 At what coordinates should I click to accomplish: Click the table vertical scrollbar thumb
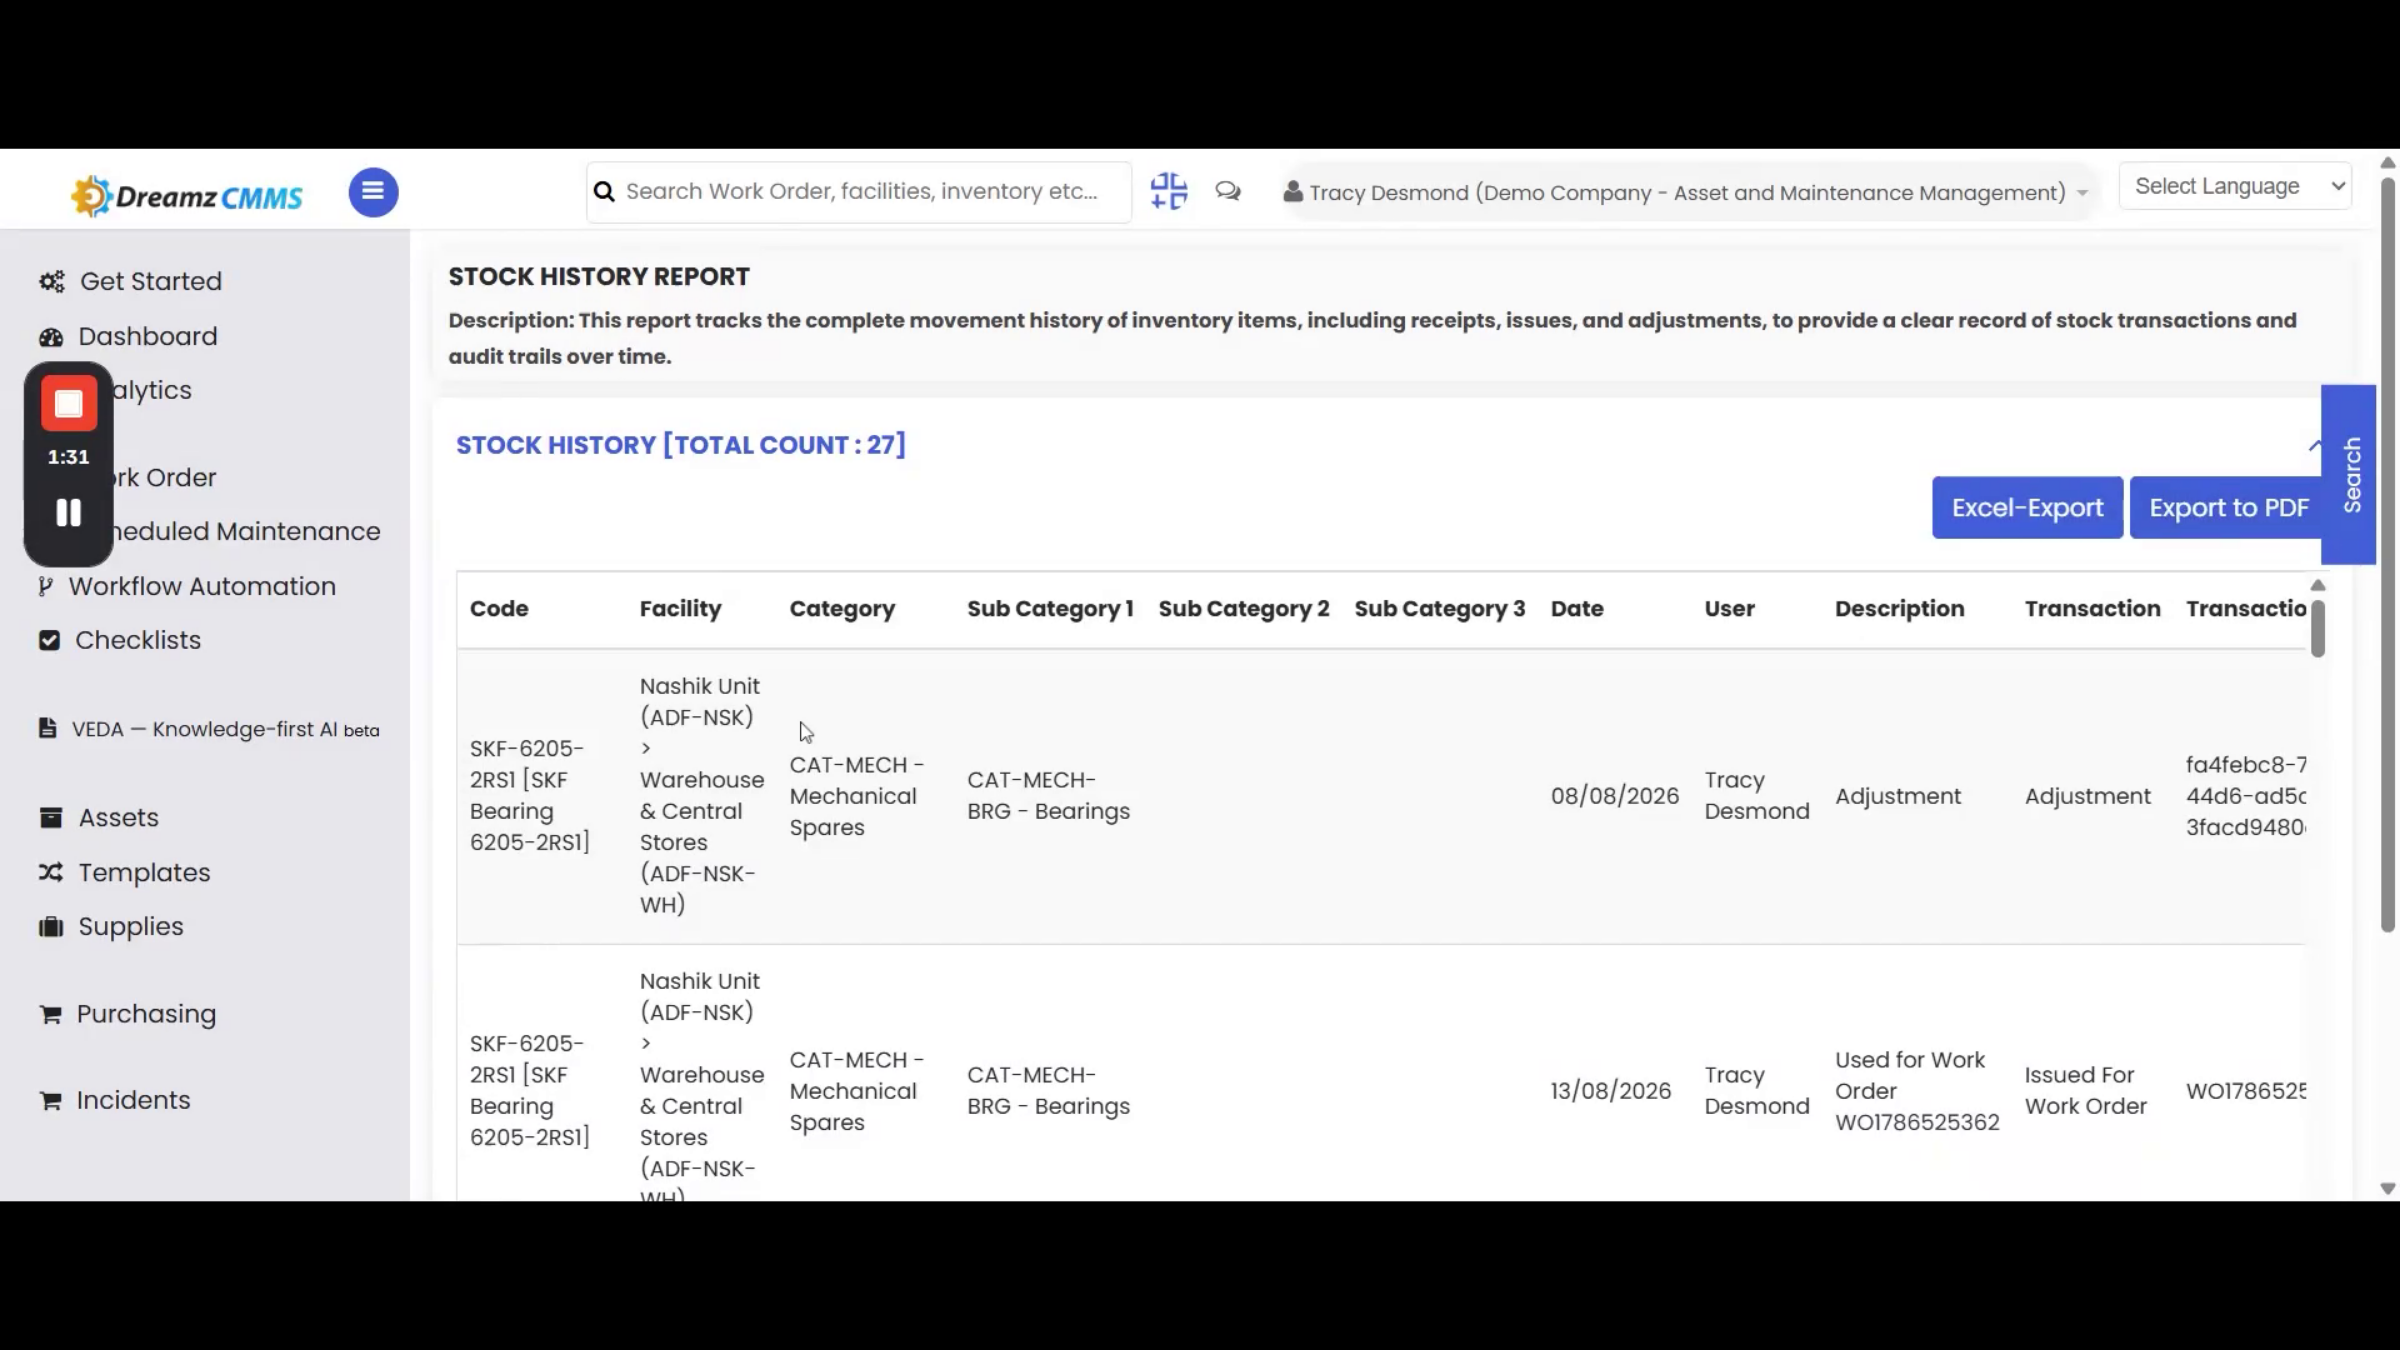(2318, 628)
